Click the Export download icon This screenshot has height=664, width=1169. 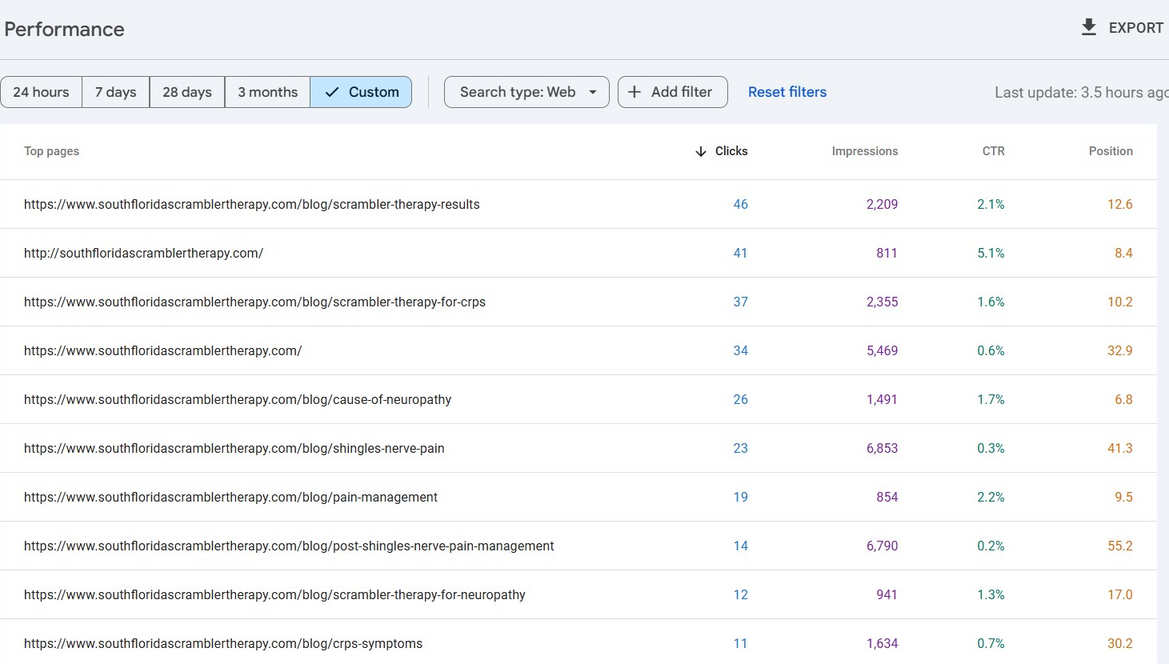point(1088,28)
